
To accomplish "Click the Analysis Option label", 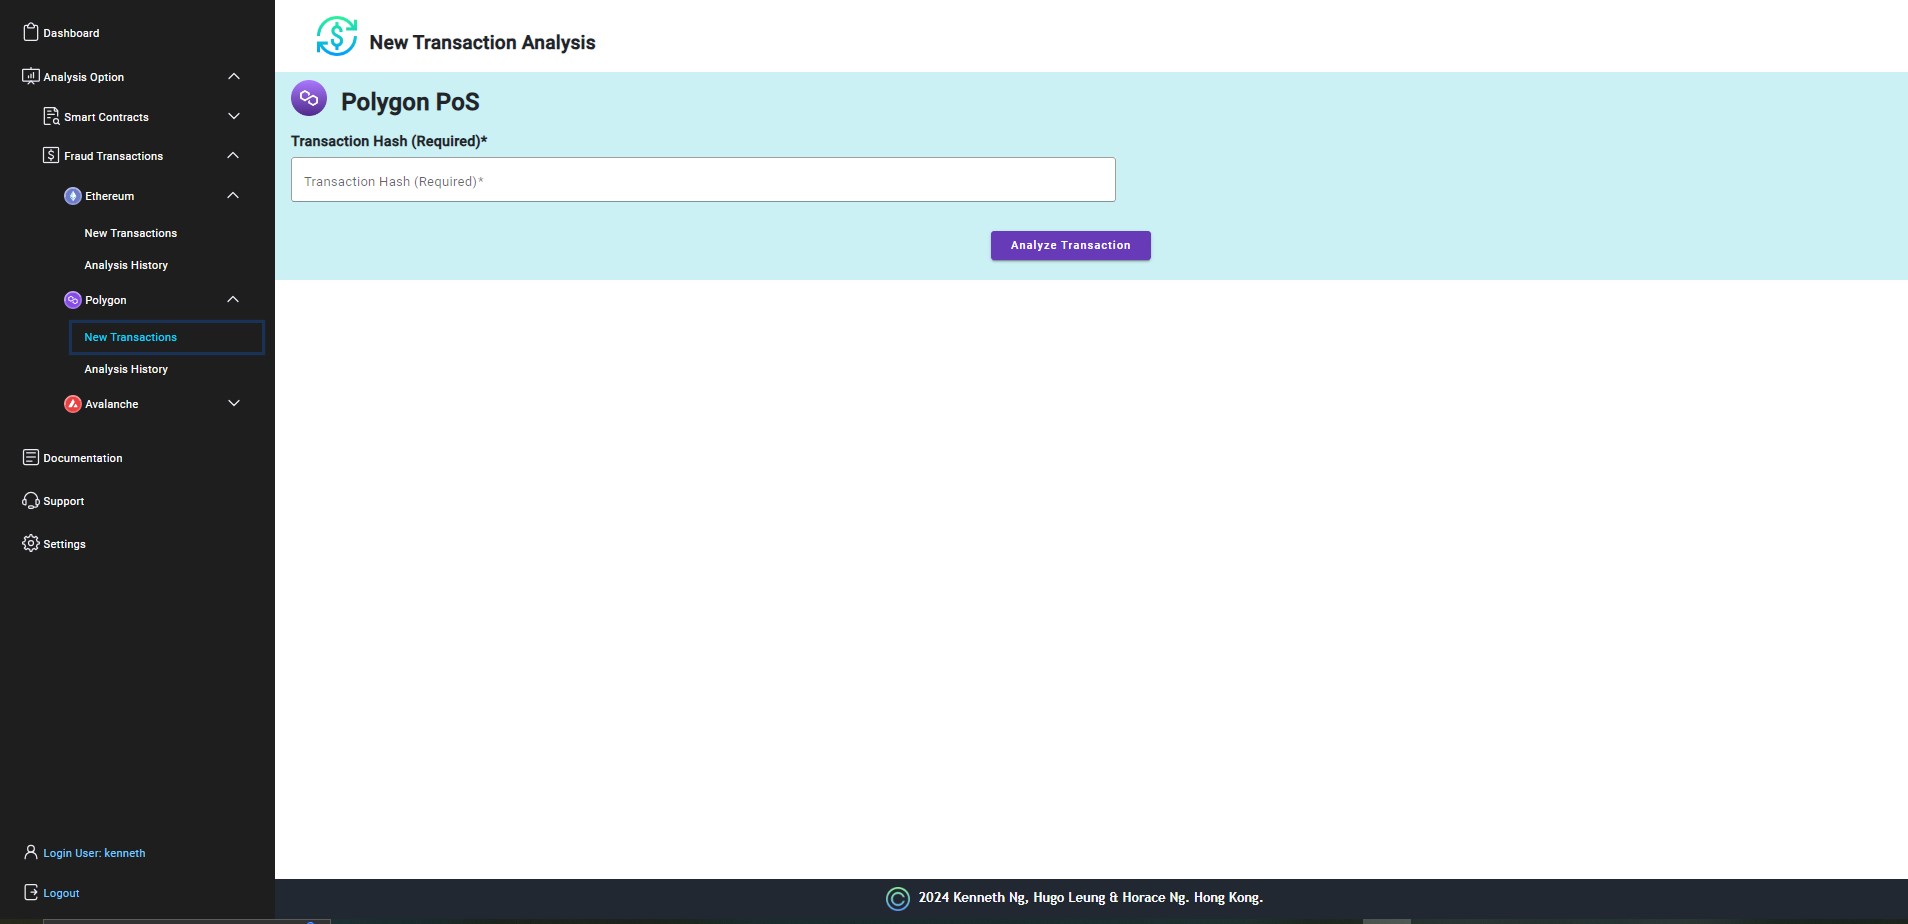I will 84,77.
